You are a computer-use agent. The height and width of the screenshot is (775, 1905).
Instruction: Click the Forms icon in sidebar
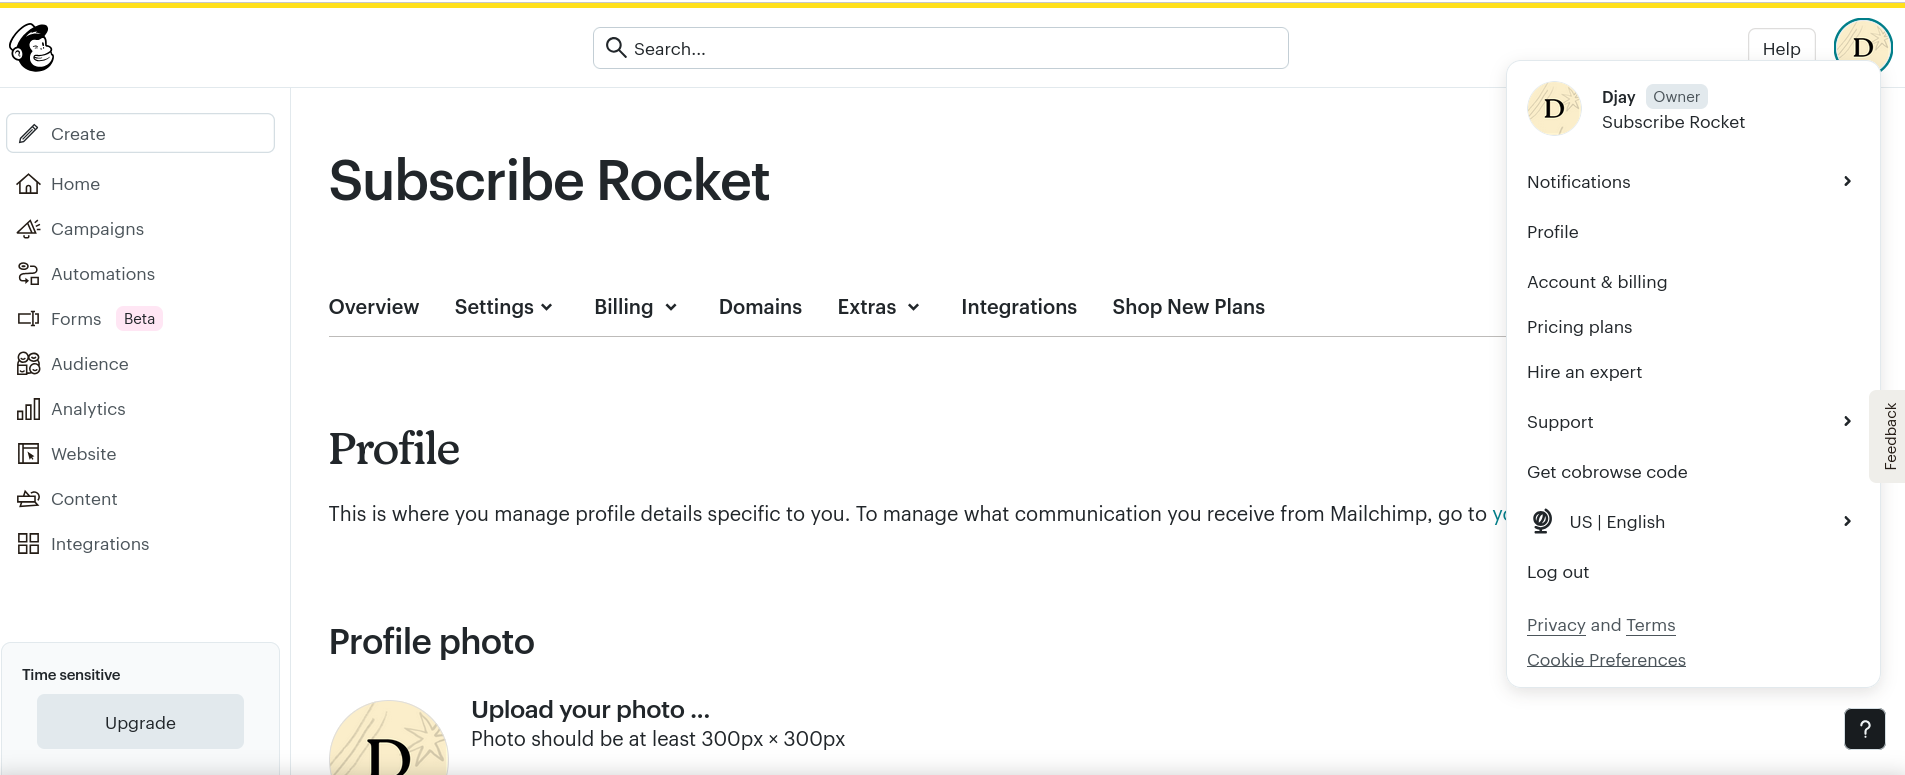tap(29, 319)
